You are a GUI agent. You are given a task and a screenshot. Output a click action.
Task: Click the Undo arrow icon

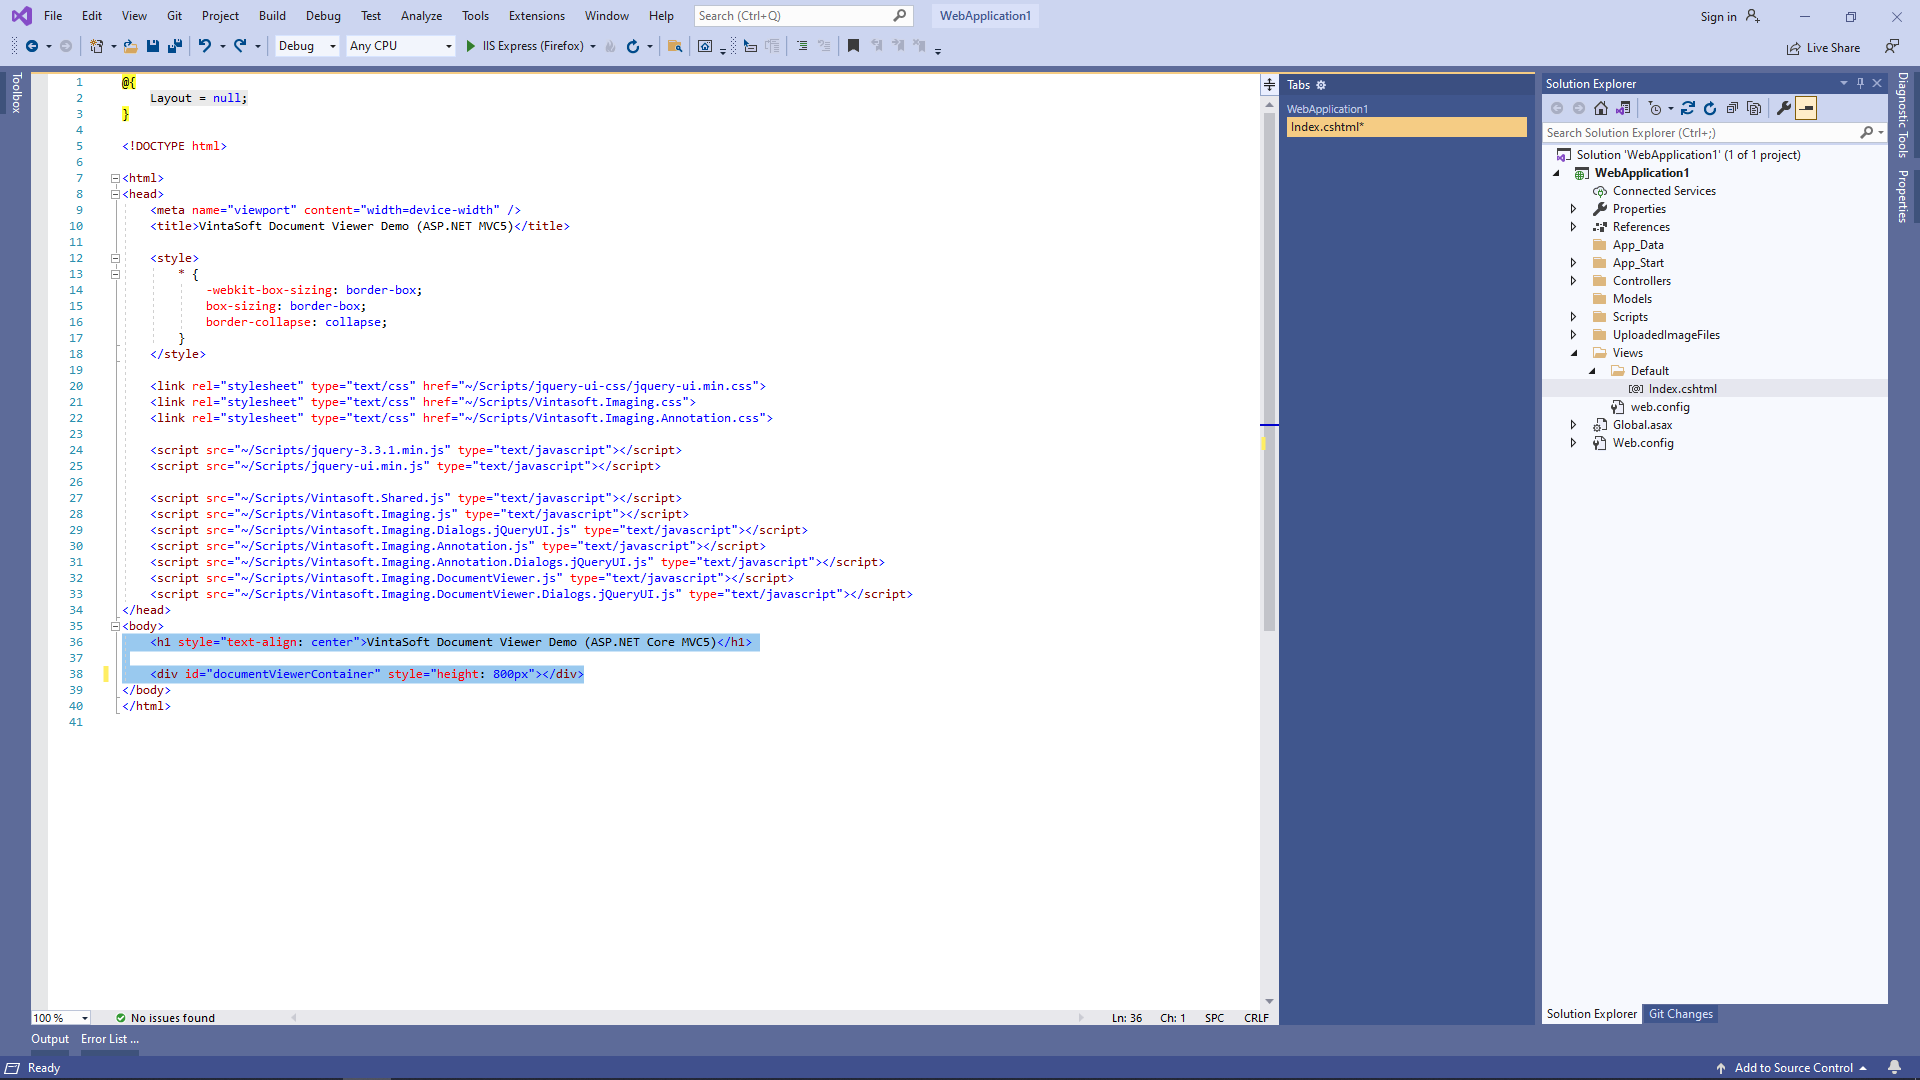[204, 46]
